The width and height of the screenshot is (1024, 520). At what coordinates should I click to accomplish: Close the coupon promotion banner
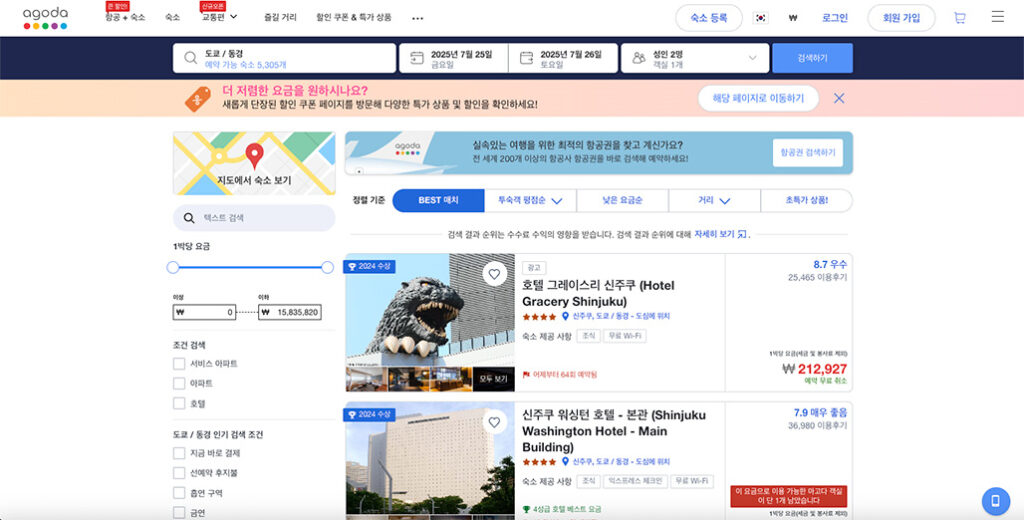[x=839, y=98]
